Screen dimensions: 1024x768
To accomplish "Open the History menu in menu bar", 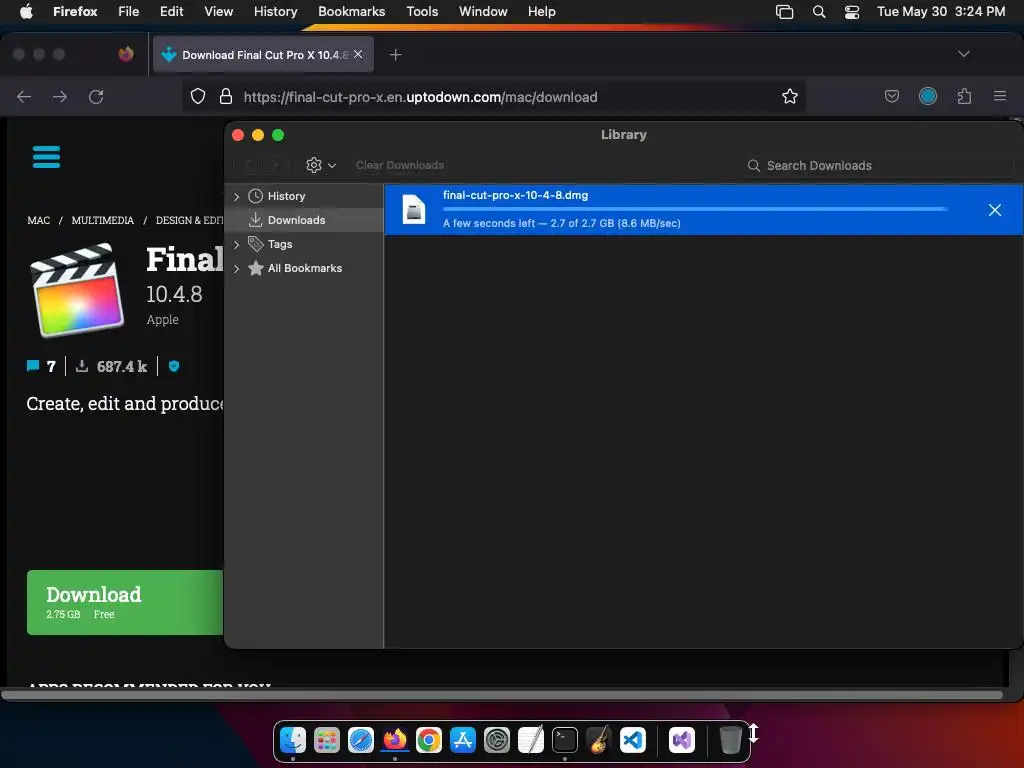I will (x=275, y=11).
